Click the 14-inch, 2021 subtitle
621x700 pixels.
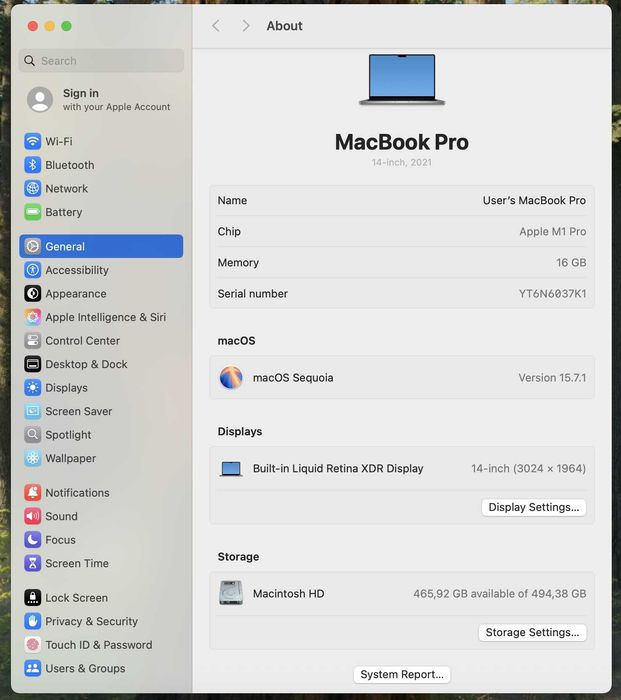pyautogui.click(x=402, y=162)
